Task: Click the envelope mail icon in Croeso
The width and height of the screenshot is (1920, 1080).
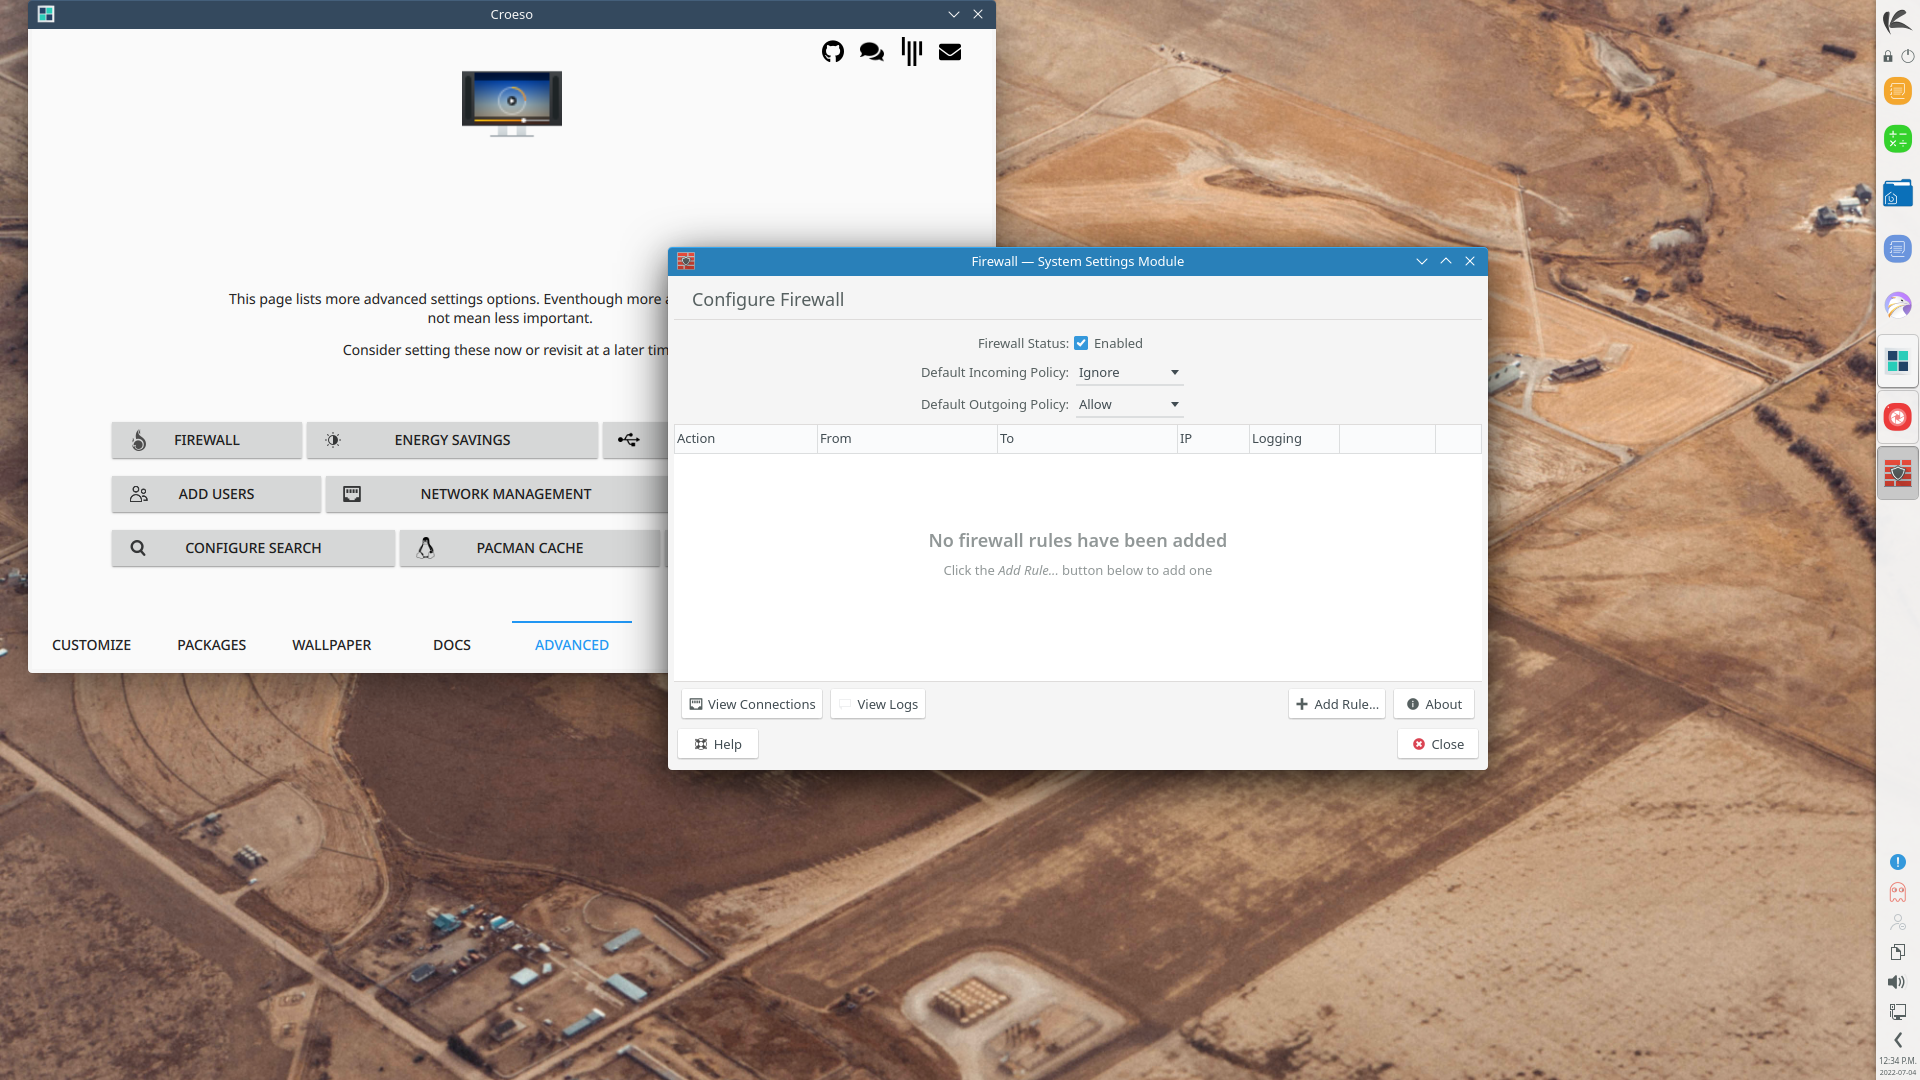Action: [950, 52]
